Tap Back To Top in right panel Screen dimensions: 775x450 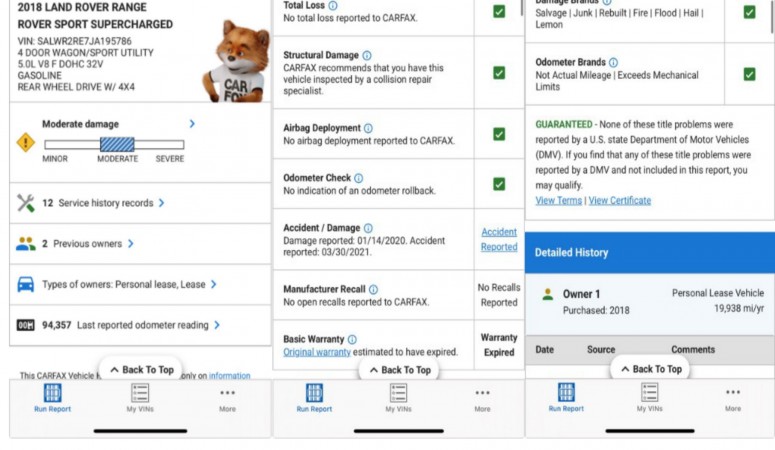pyautogui.click(x=651, y=369)
